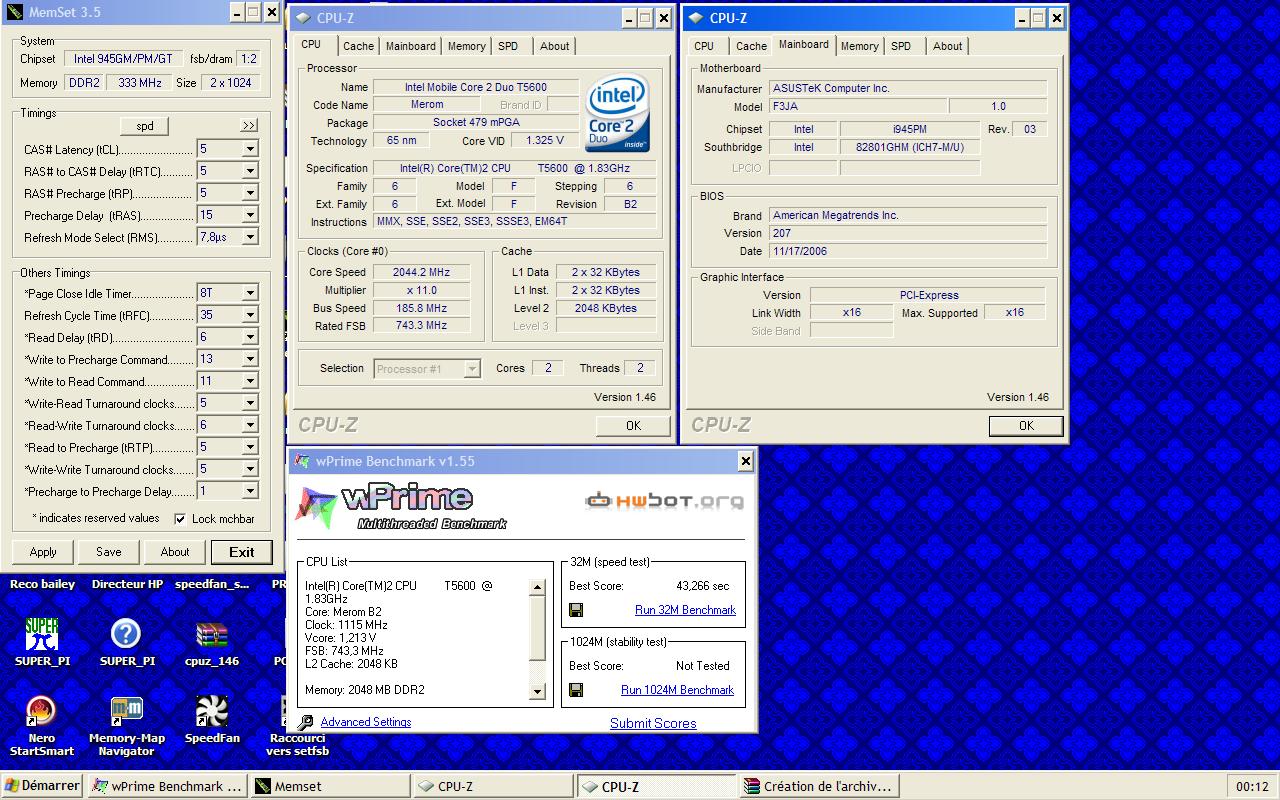Close the wPrime Benchmark window
This screenshot has width=1280, height=800.
pyautogui.click(x=745, y=461)
